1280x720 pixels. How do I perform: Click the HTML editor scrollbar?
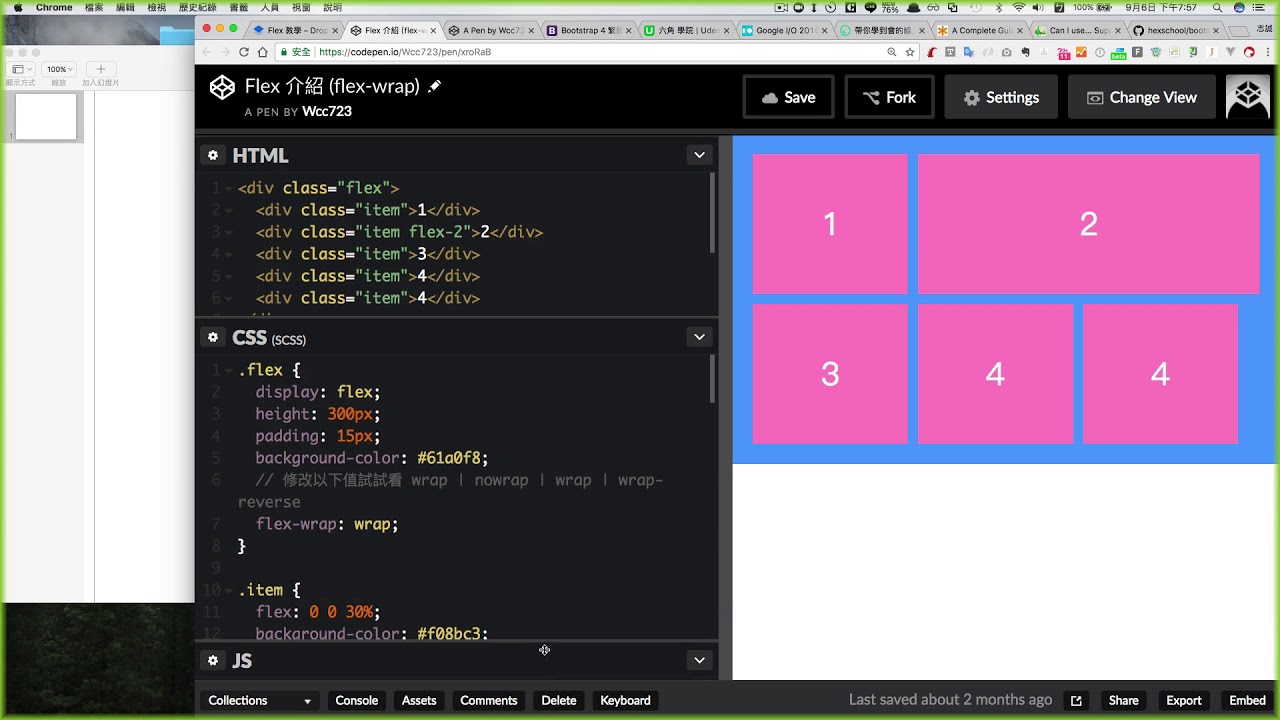[x=713, y=212]
